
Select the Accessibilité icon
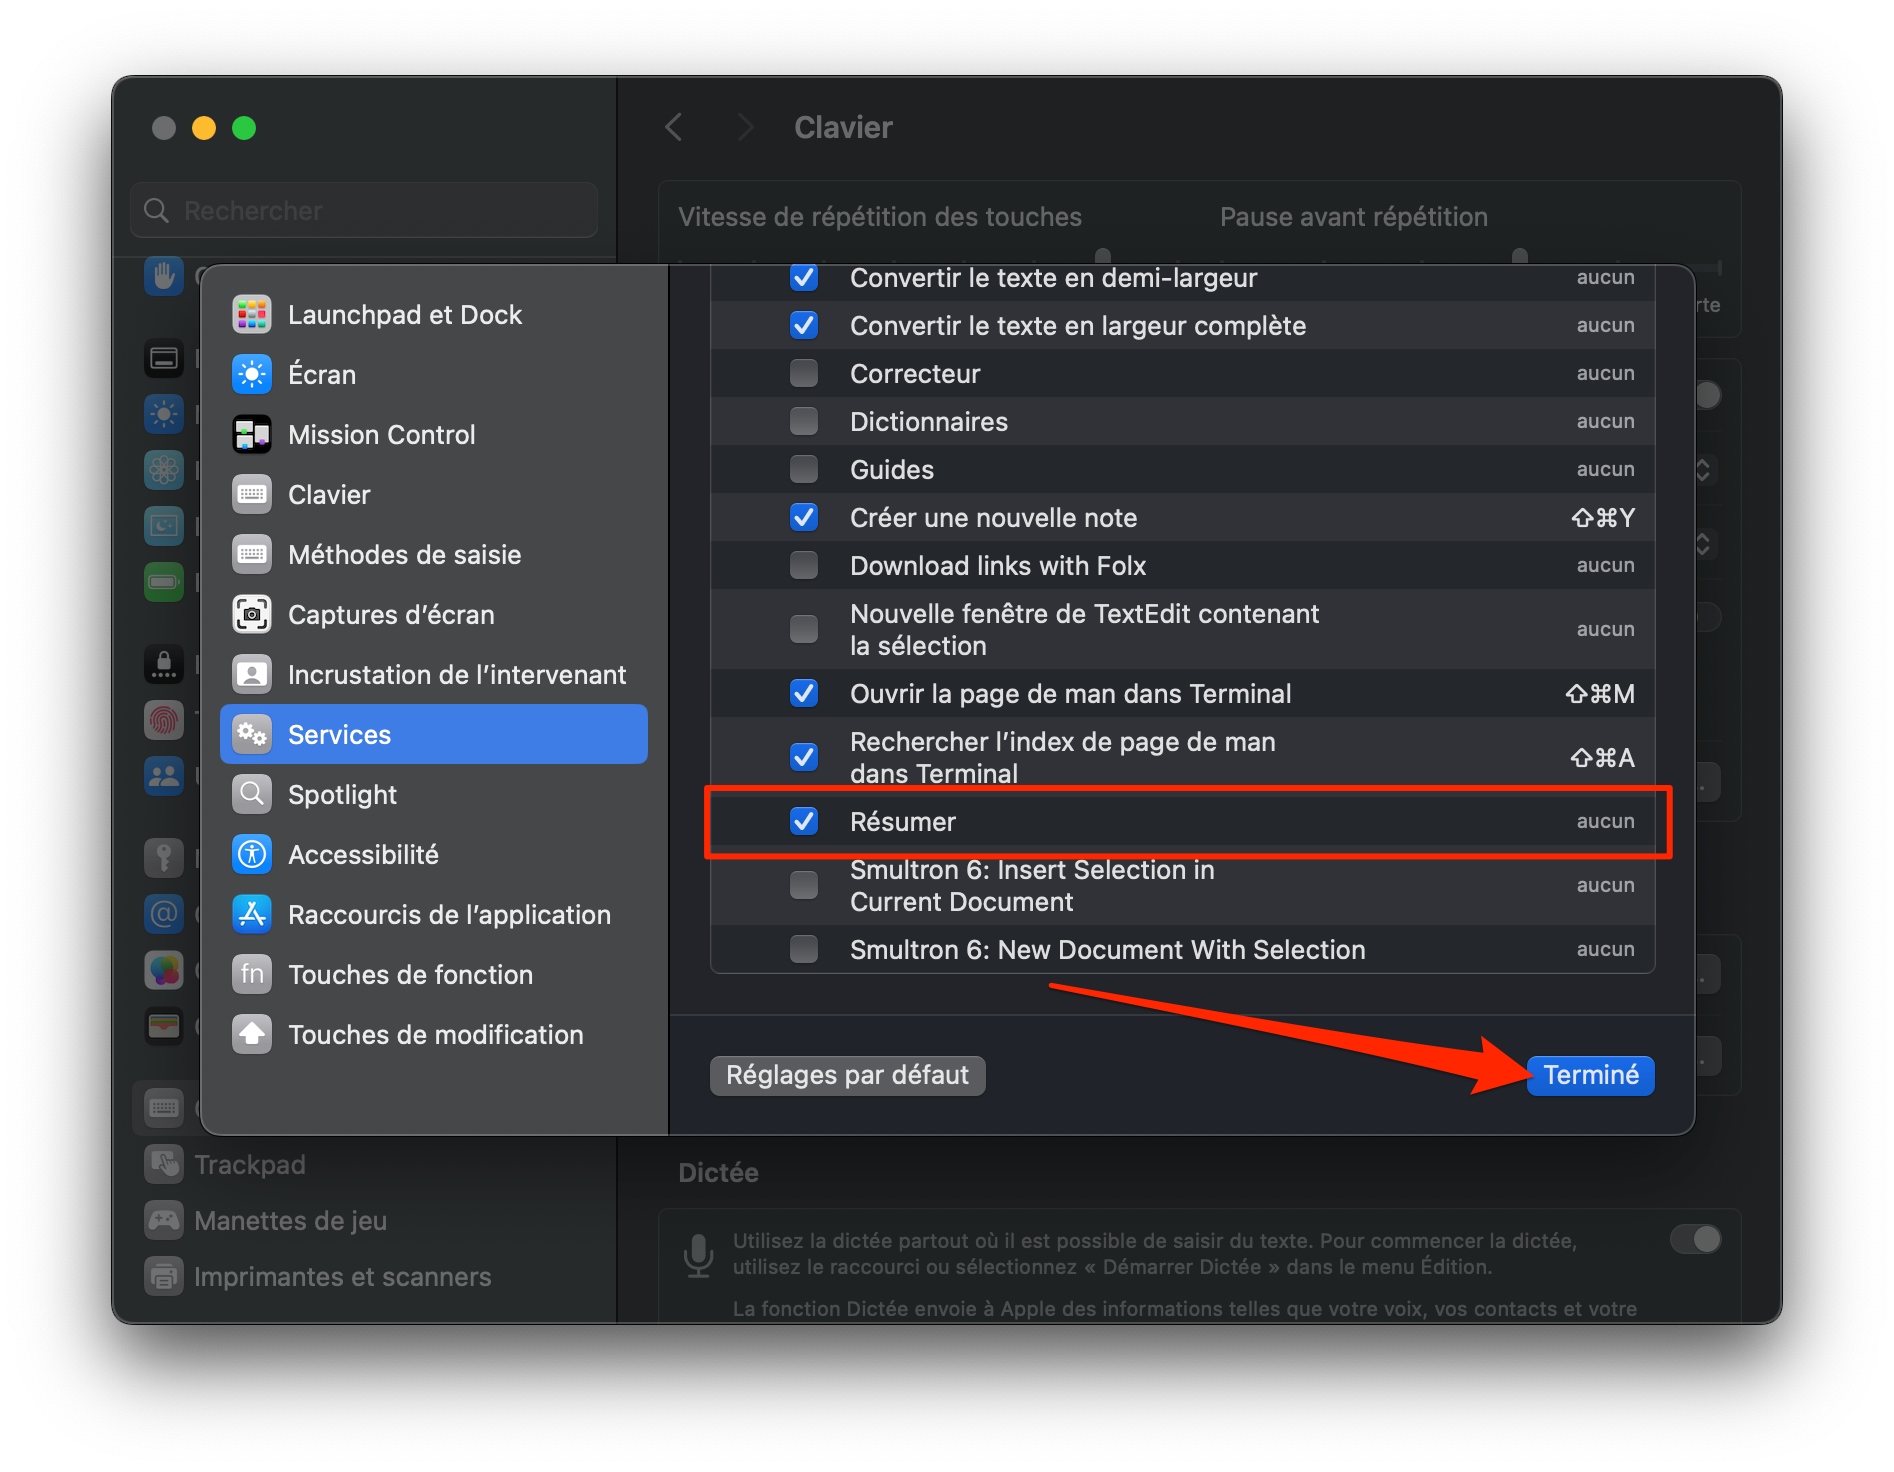coord(252,855)
